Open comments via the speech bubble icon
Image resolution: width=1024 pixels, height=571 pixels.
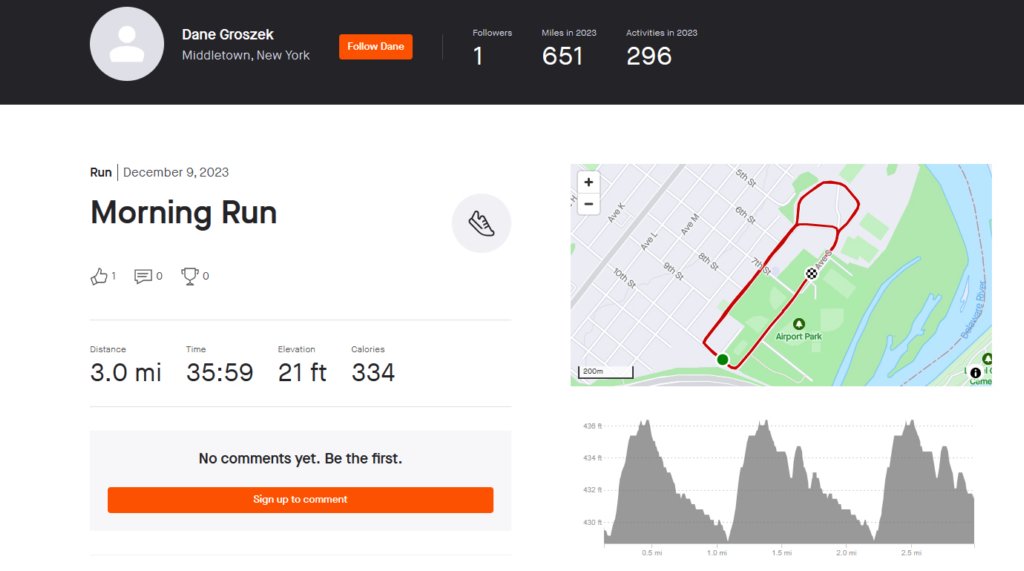click(143, 276)
